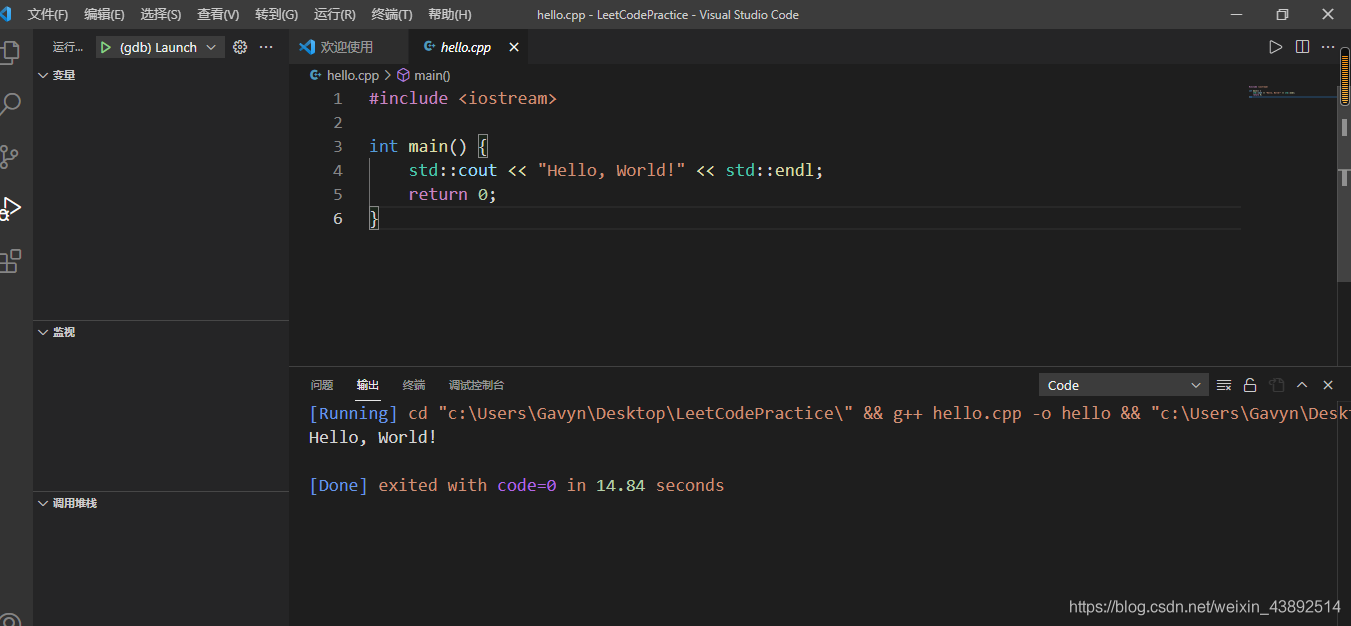Open the Code output channel dropdown

pyautogui.click(x=1124, y=385)
